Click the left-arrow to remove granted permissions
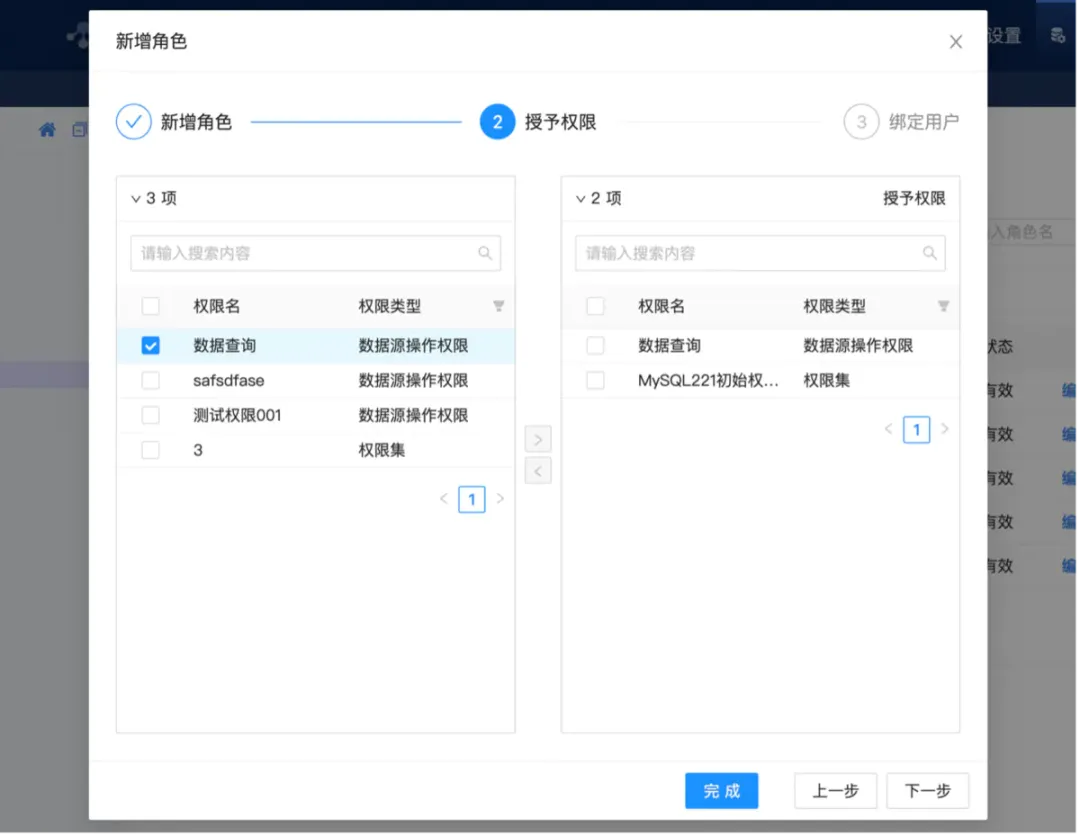Screen dimensions: 1080x836 538,470
